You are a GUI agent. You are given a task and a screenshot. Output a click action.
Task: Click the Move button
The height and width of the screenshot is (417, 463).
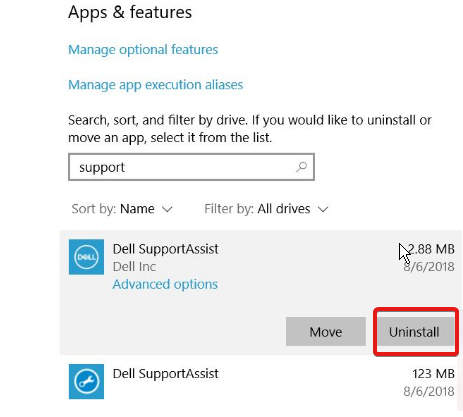(x=326, y=332)
